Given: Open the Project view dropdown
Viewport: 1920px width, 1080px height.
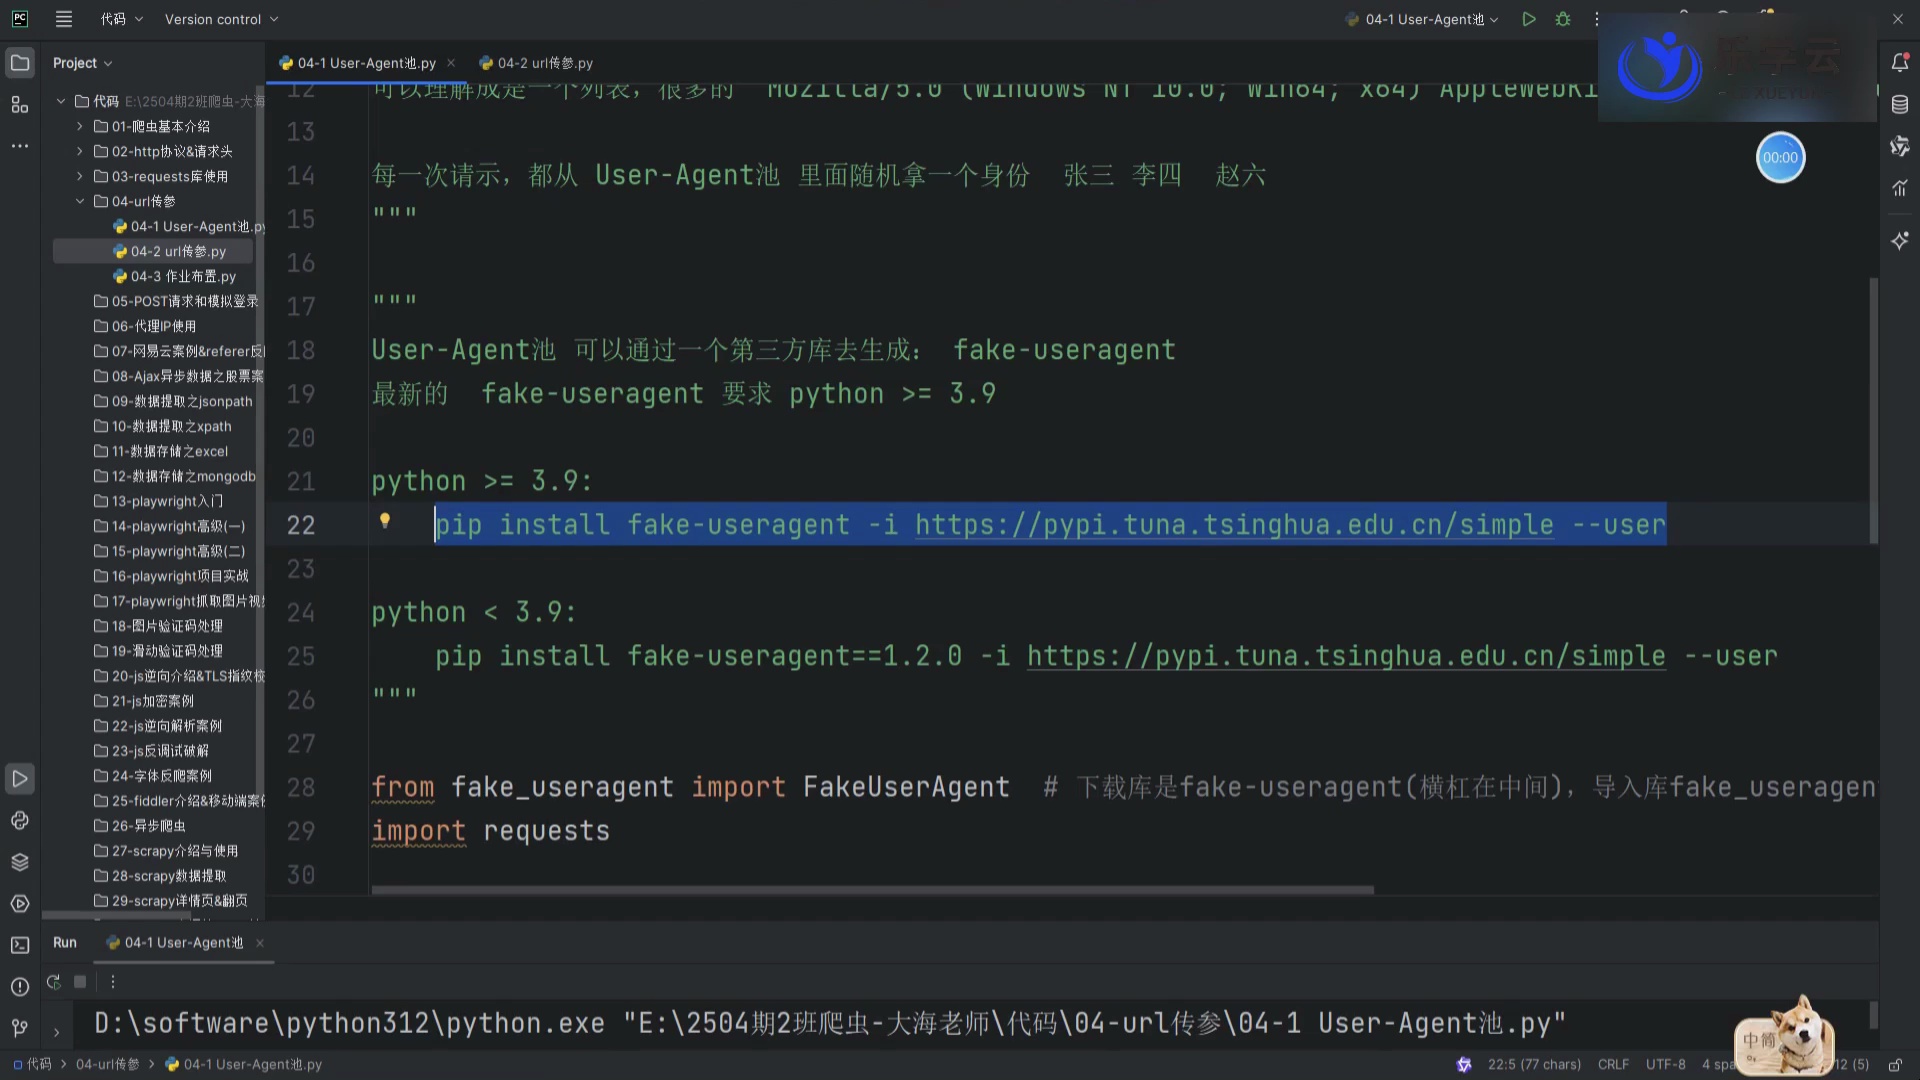Looking at the screenshot, I should pyautogui.click(x=83, y=62).
